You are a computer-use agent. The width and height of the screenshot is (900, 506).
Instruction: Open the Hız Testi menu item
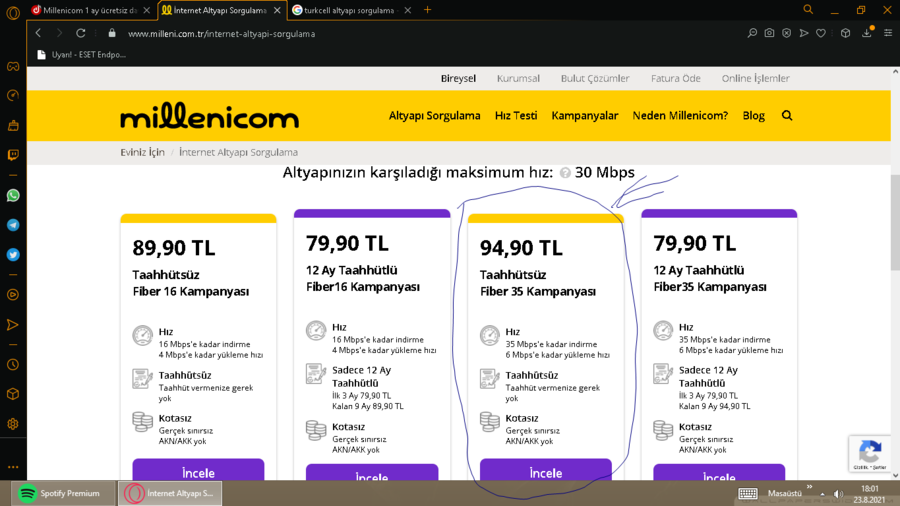click(x=516, y=116)
